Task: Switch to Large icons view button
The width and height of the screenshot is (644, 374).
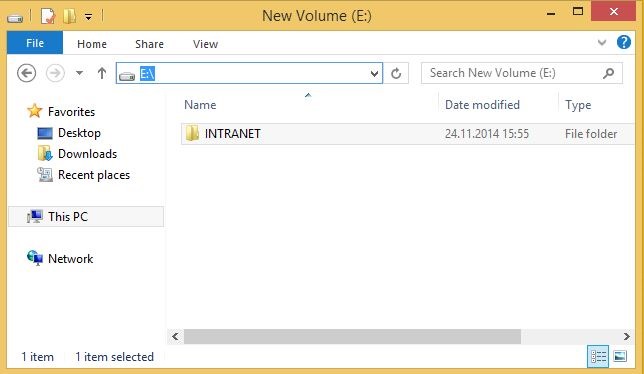Action: (620, 356)
